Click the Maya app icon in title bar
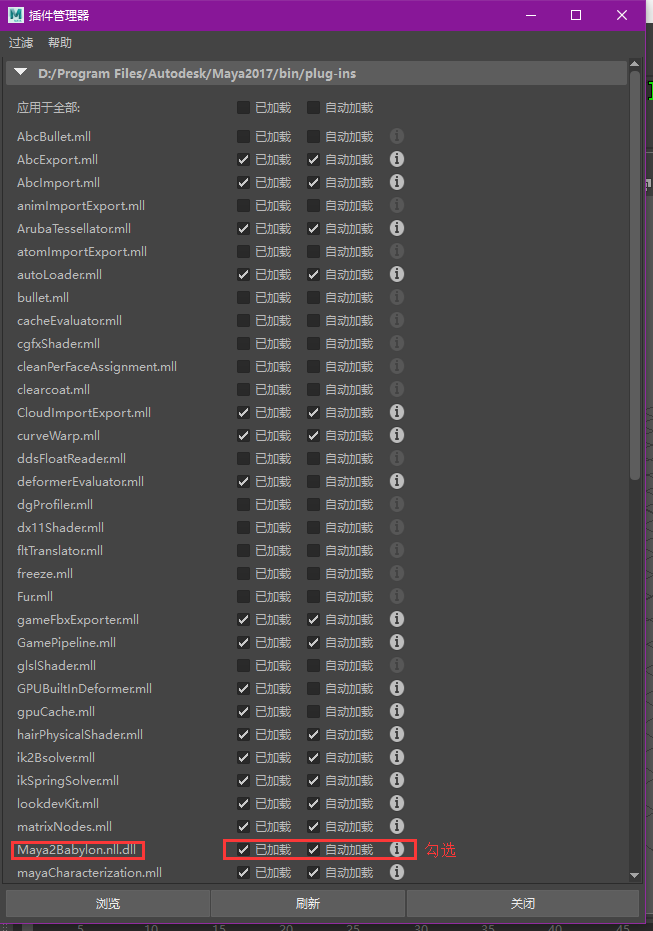This screenshot has width=653, height=931. (x=18, y=15)
